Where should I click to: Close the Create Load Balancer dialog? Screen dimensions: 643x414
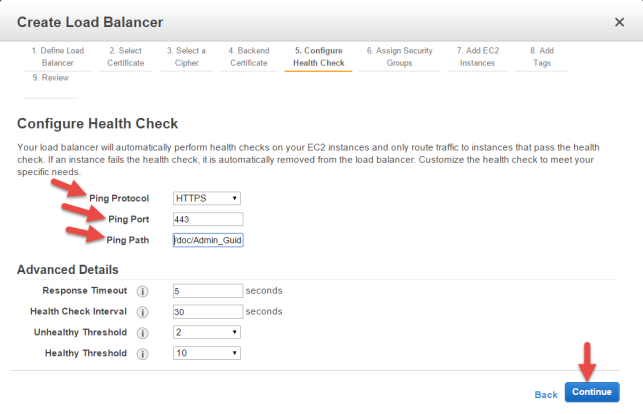pyautogui.click(x=619, y=22)
